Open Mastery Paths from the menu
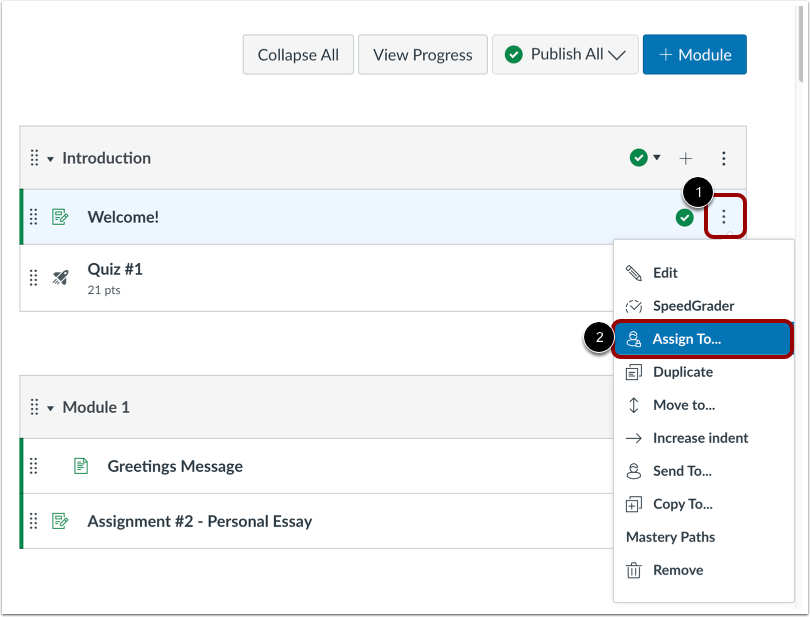 pos(703,537)
